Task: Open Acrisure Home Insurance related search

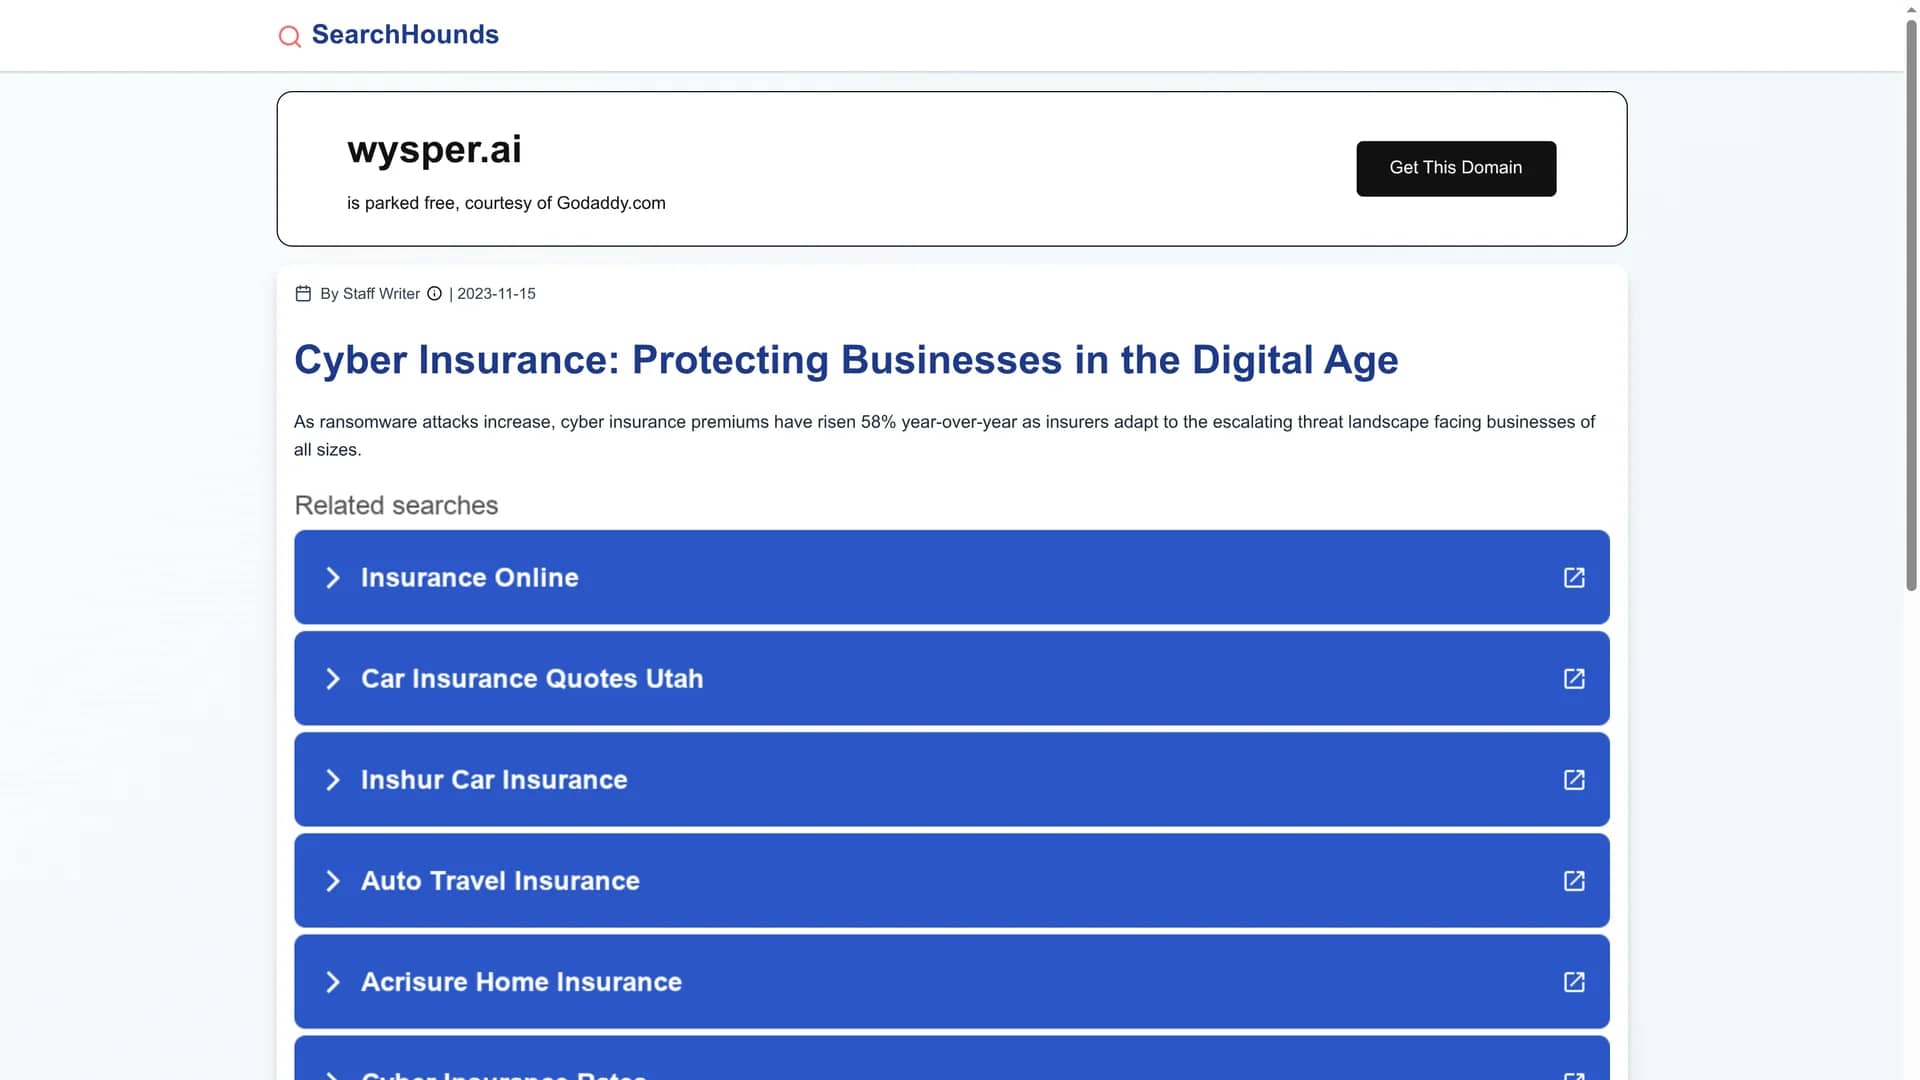Action: pyautogui.click(x=951, y=981)
